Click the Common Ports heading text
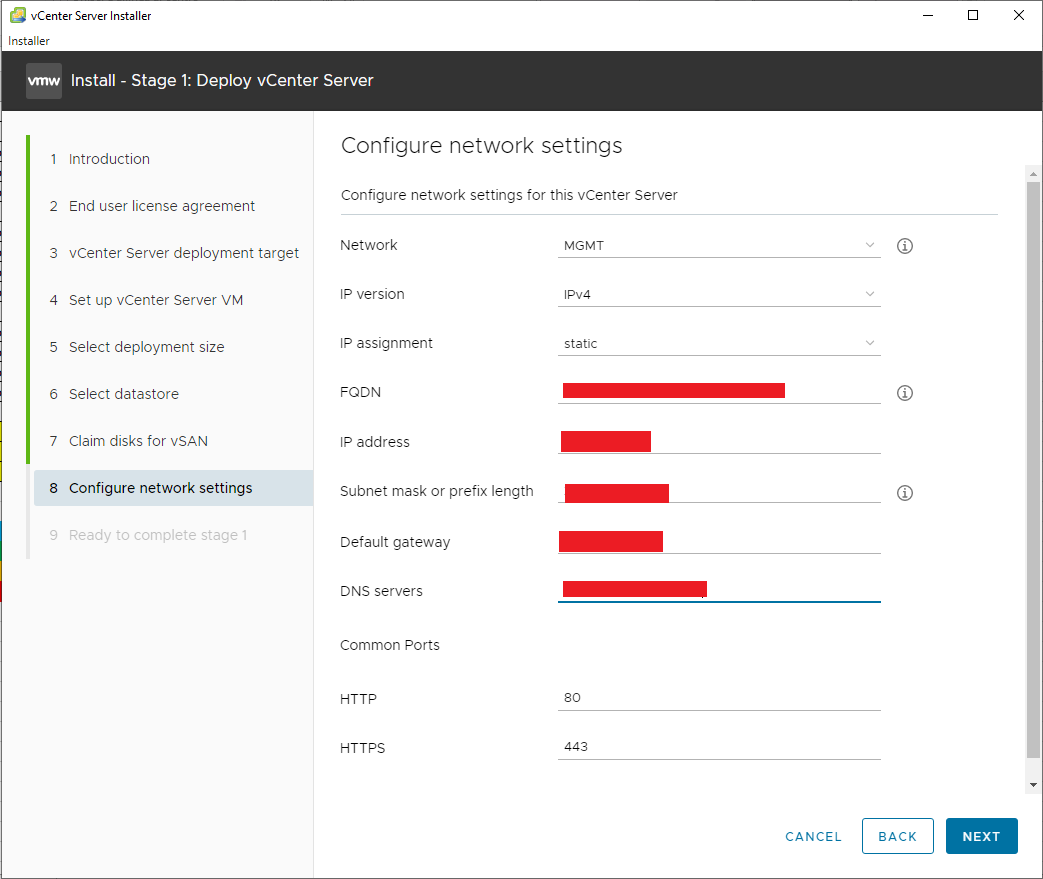Screen dimensions: 1043x879 (390, 645)
